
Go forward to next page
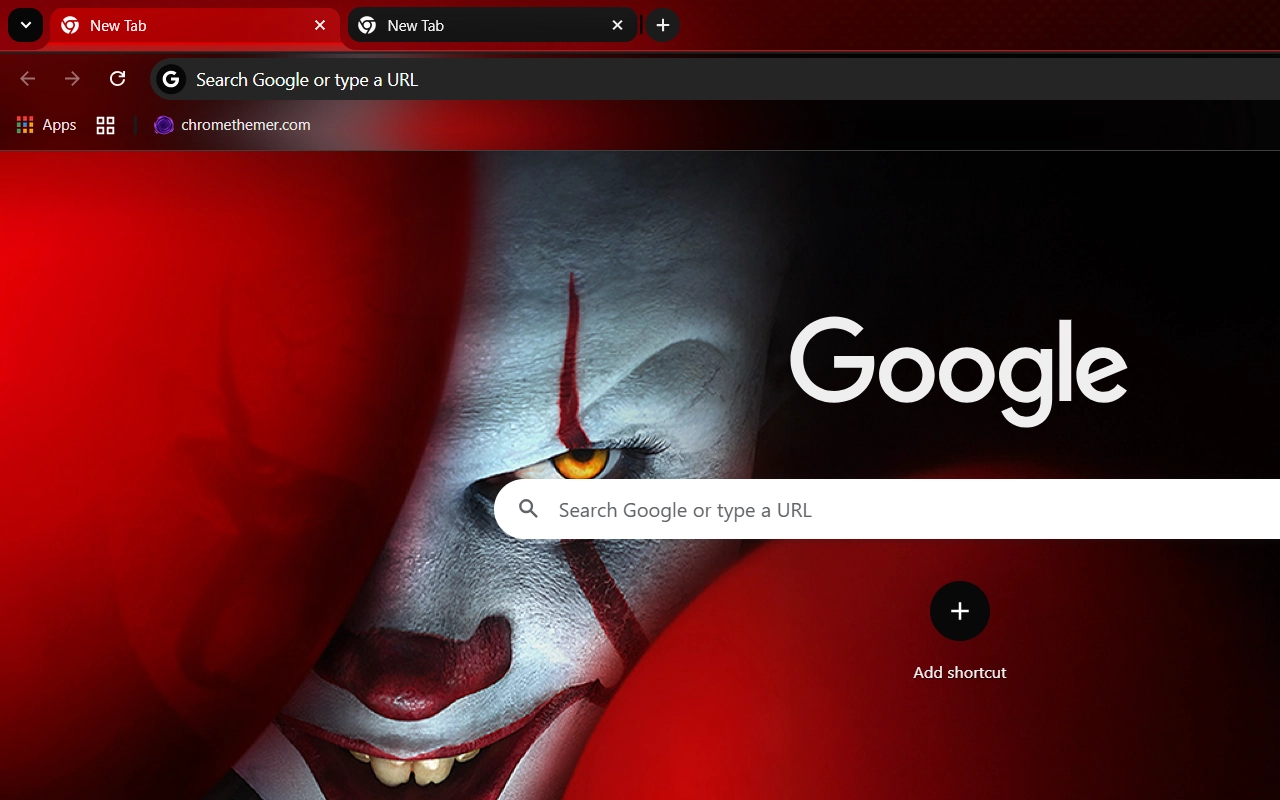pyautogui.click(x=72, y=79)
